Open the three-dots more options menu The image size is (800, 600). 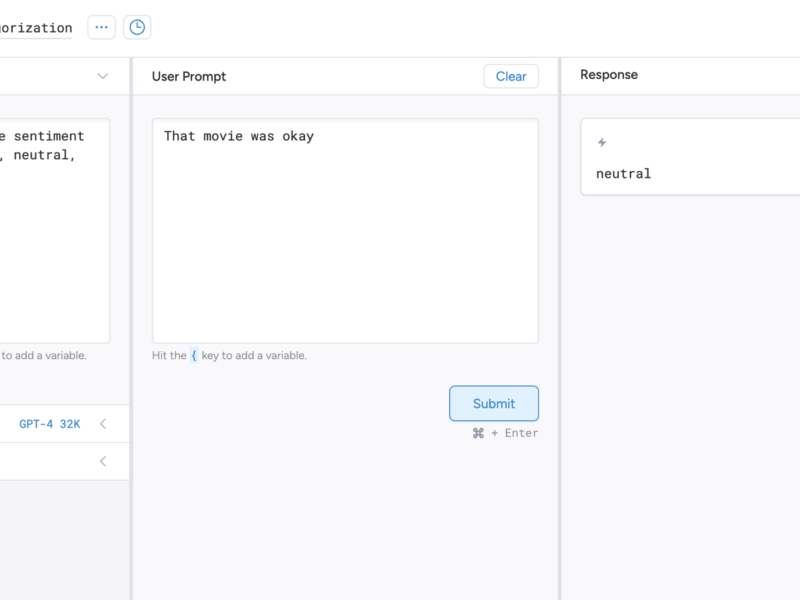[x=101, y=27]
